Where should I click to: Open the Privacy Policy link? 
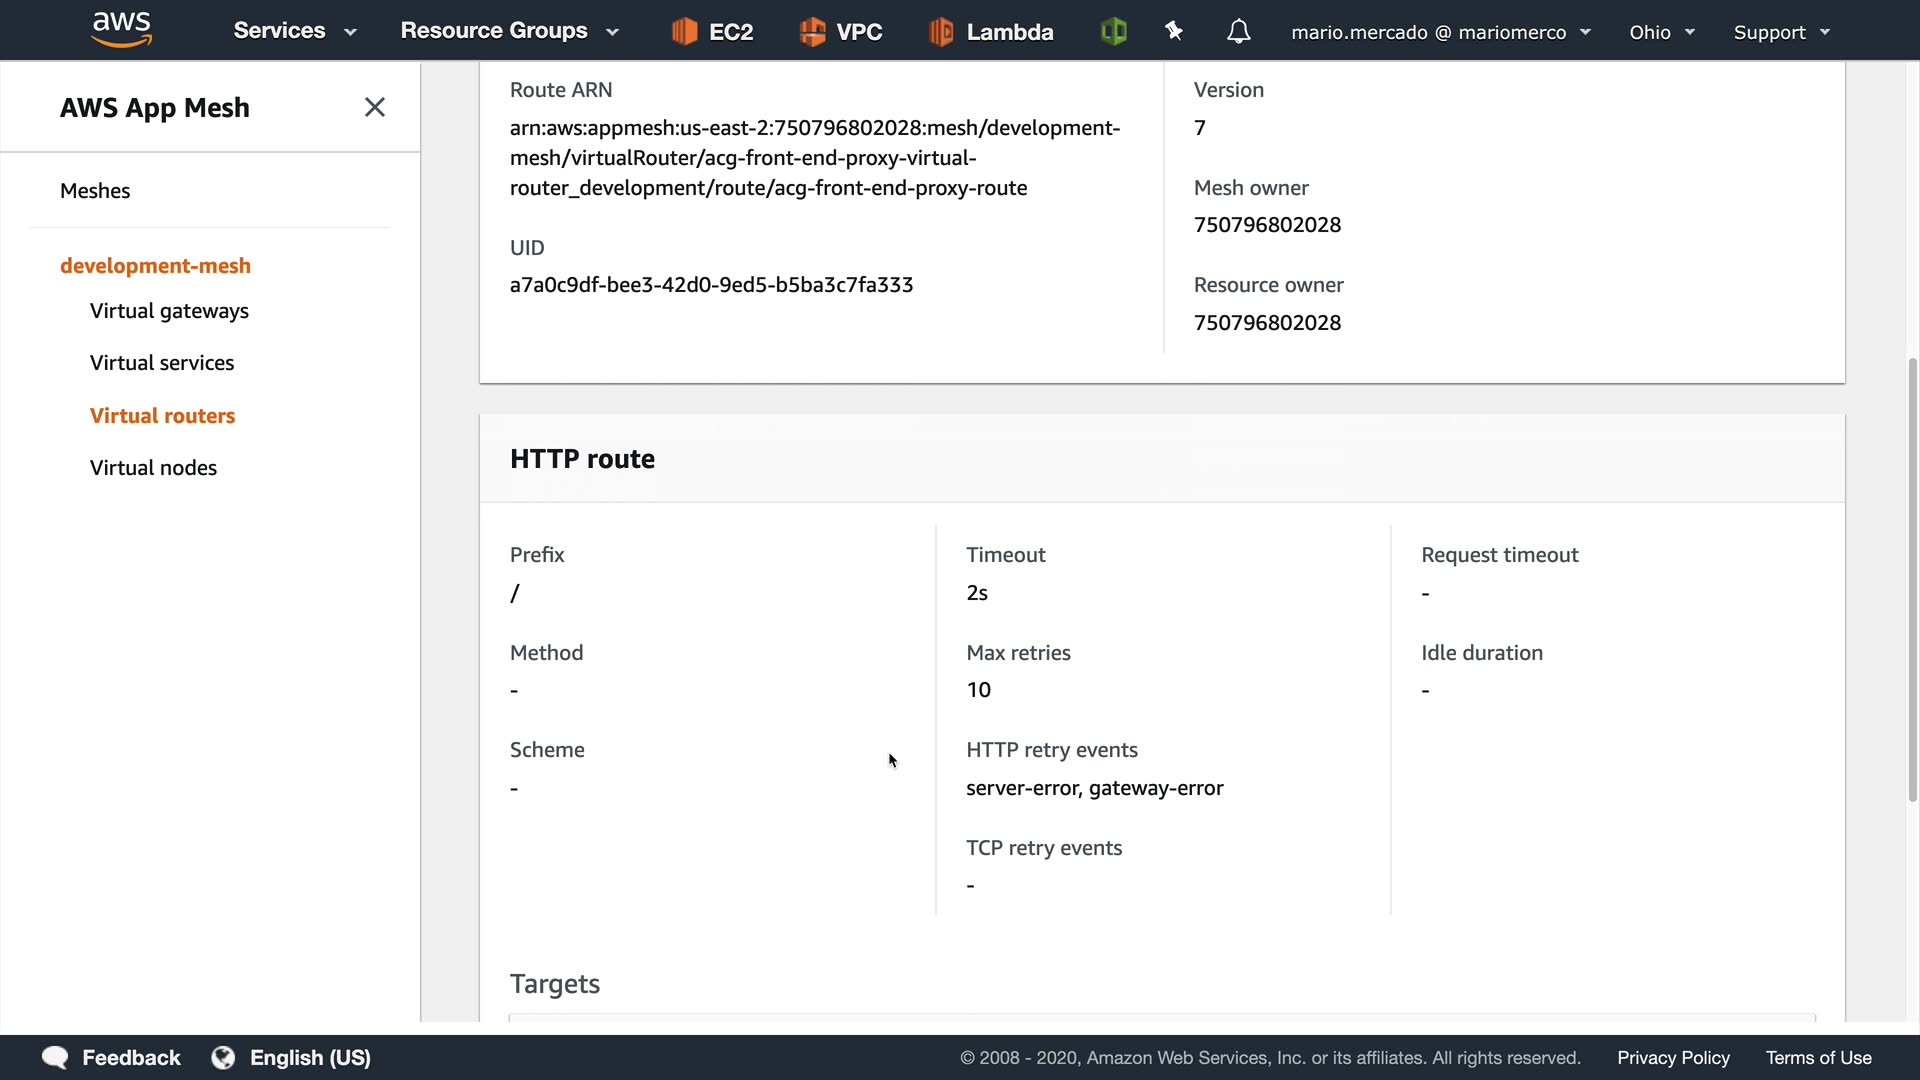point(1673,1058)
